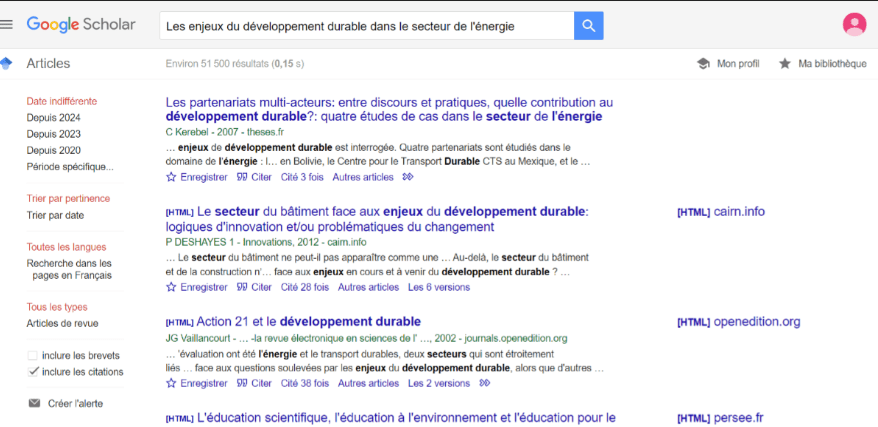Click inside the search query field
This screenshot has width=878, height=427.
[x=365, y=26]
